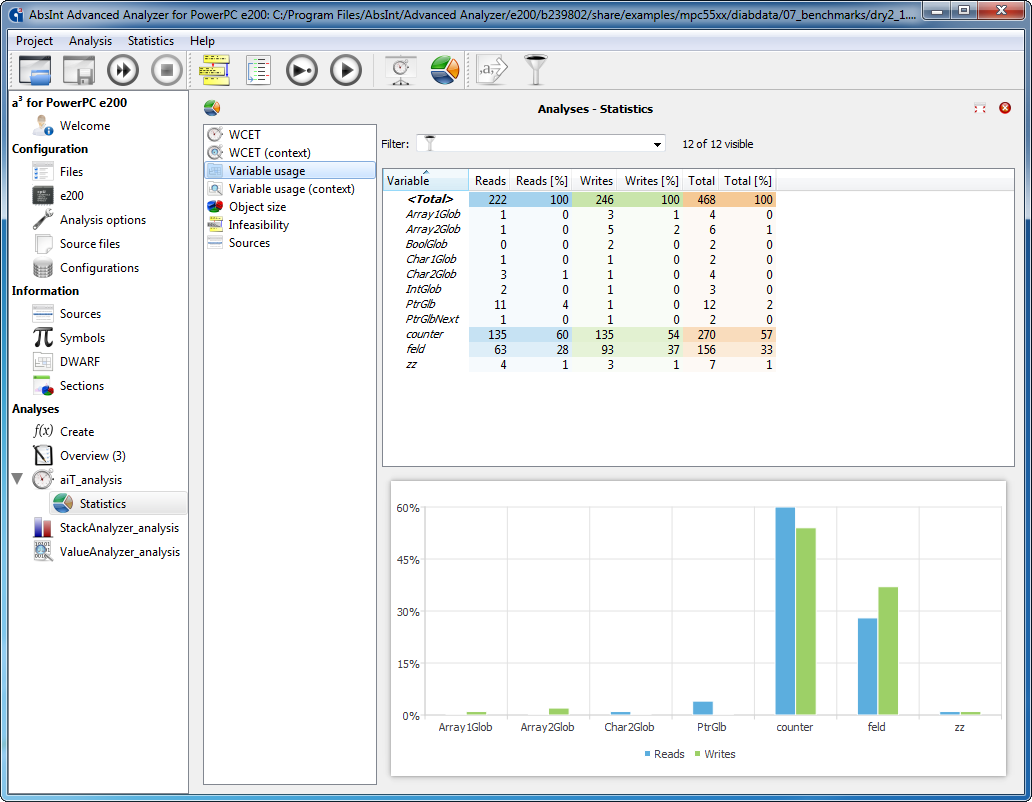The image size is (1032, 802).
Task: Sort by the Total column header
Action: pos(701,180)
